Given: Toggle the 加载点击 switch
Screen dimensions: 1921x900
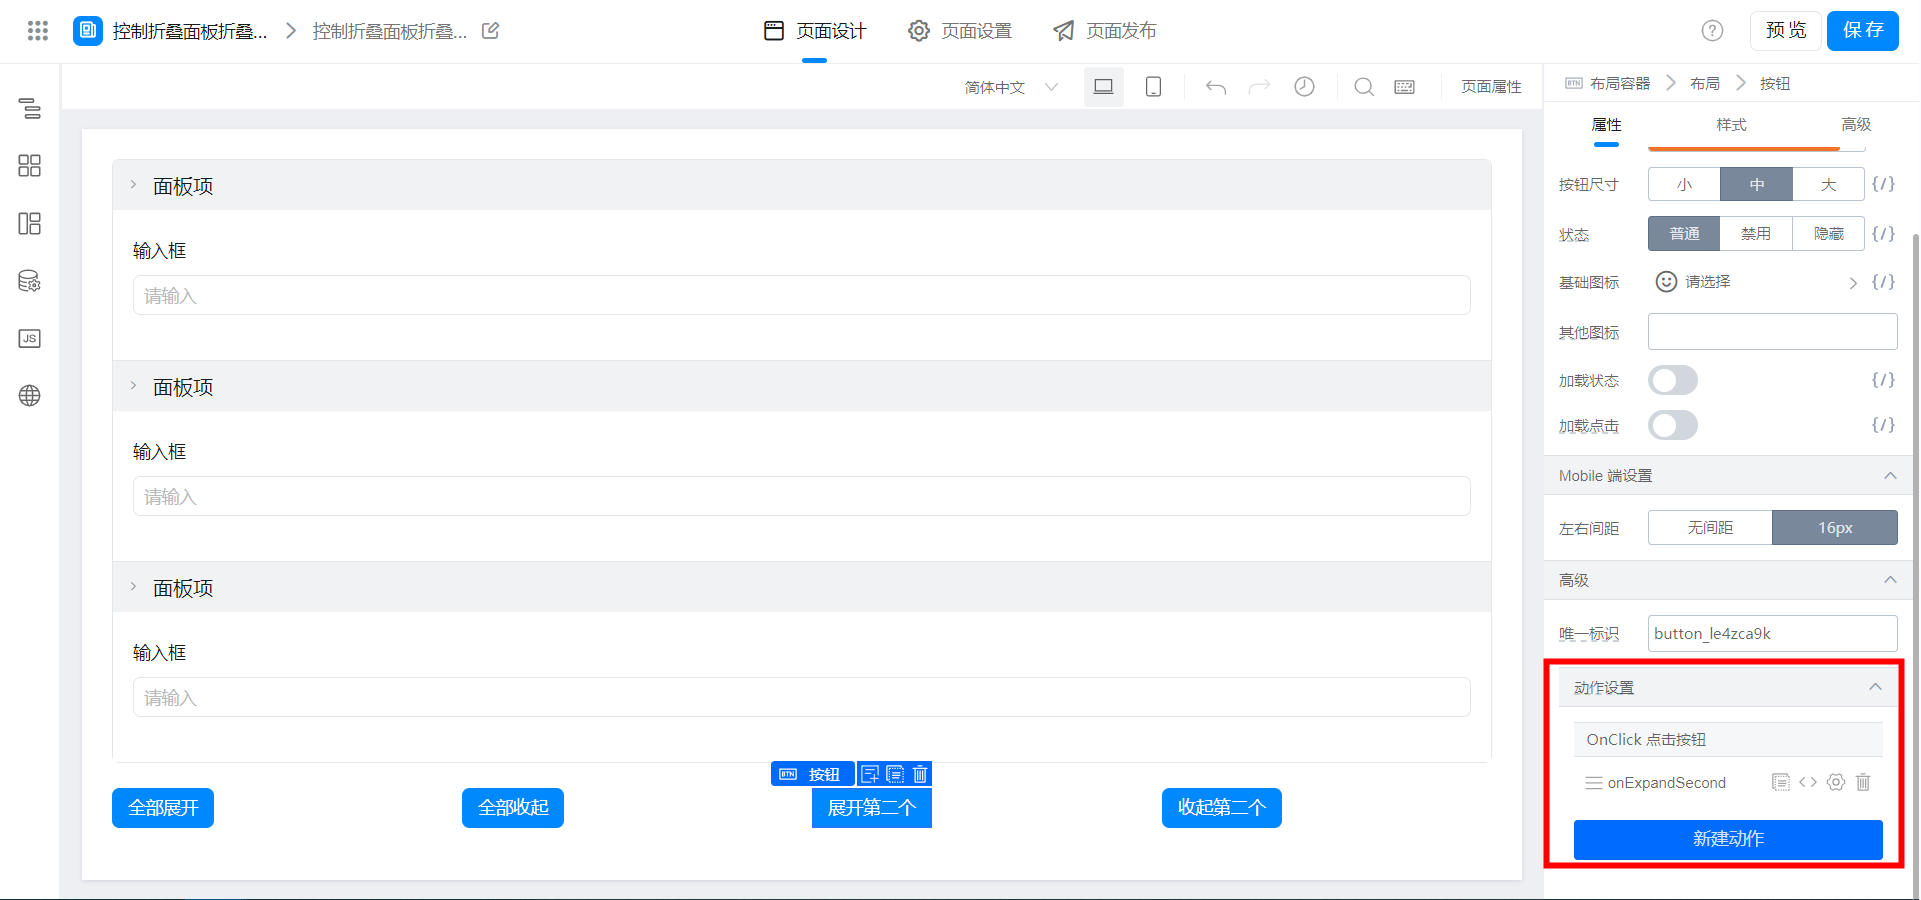Looking at the screenshot, I should [x=1673, y=425].
